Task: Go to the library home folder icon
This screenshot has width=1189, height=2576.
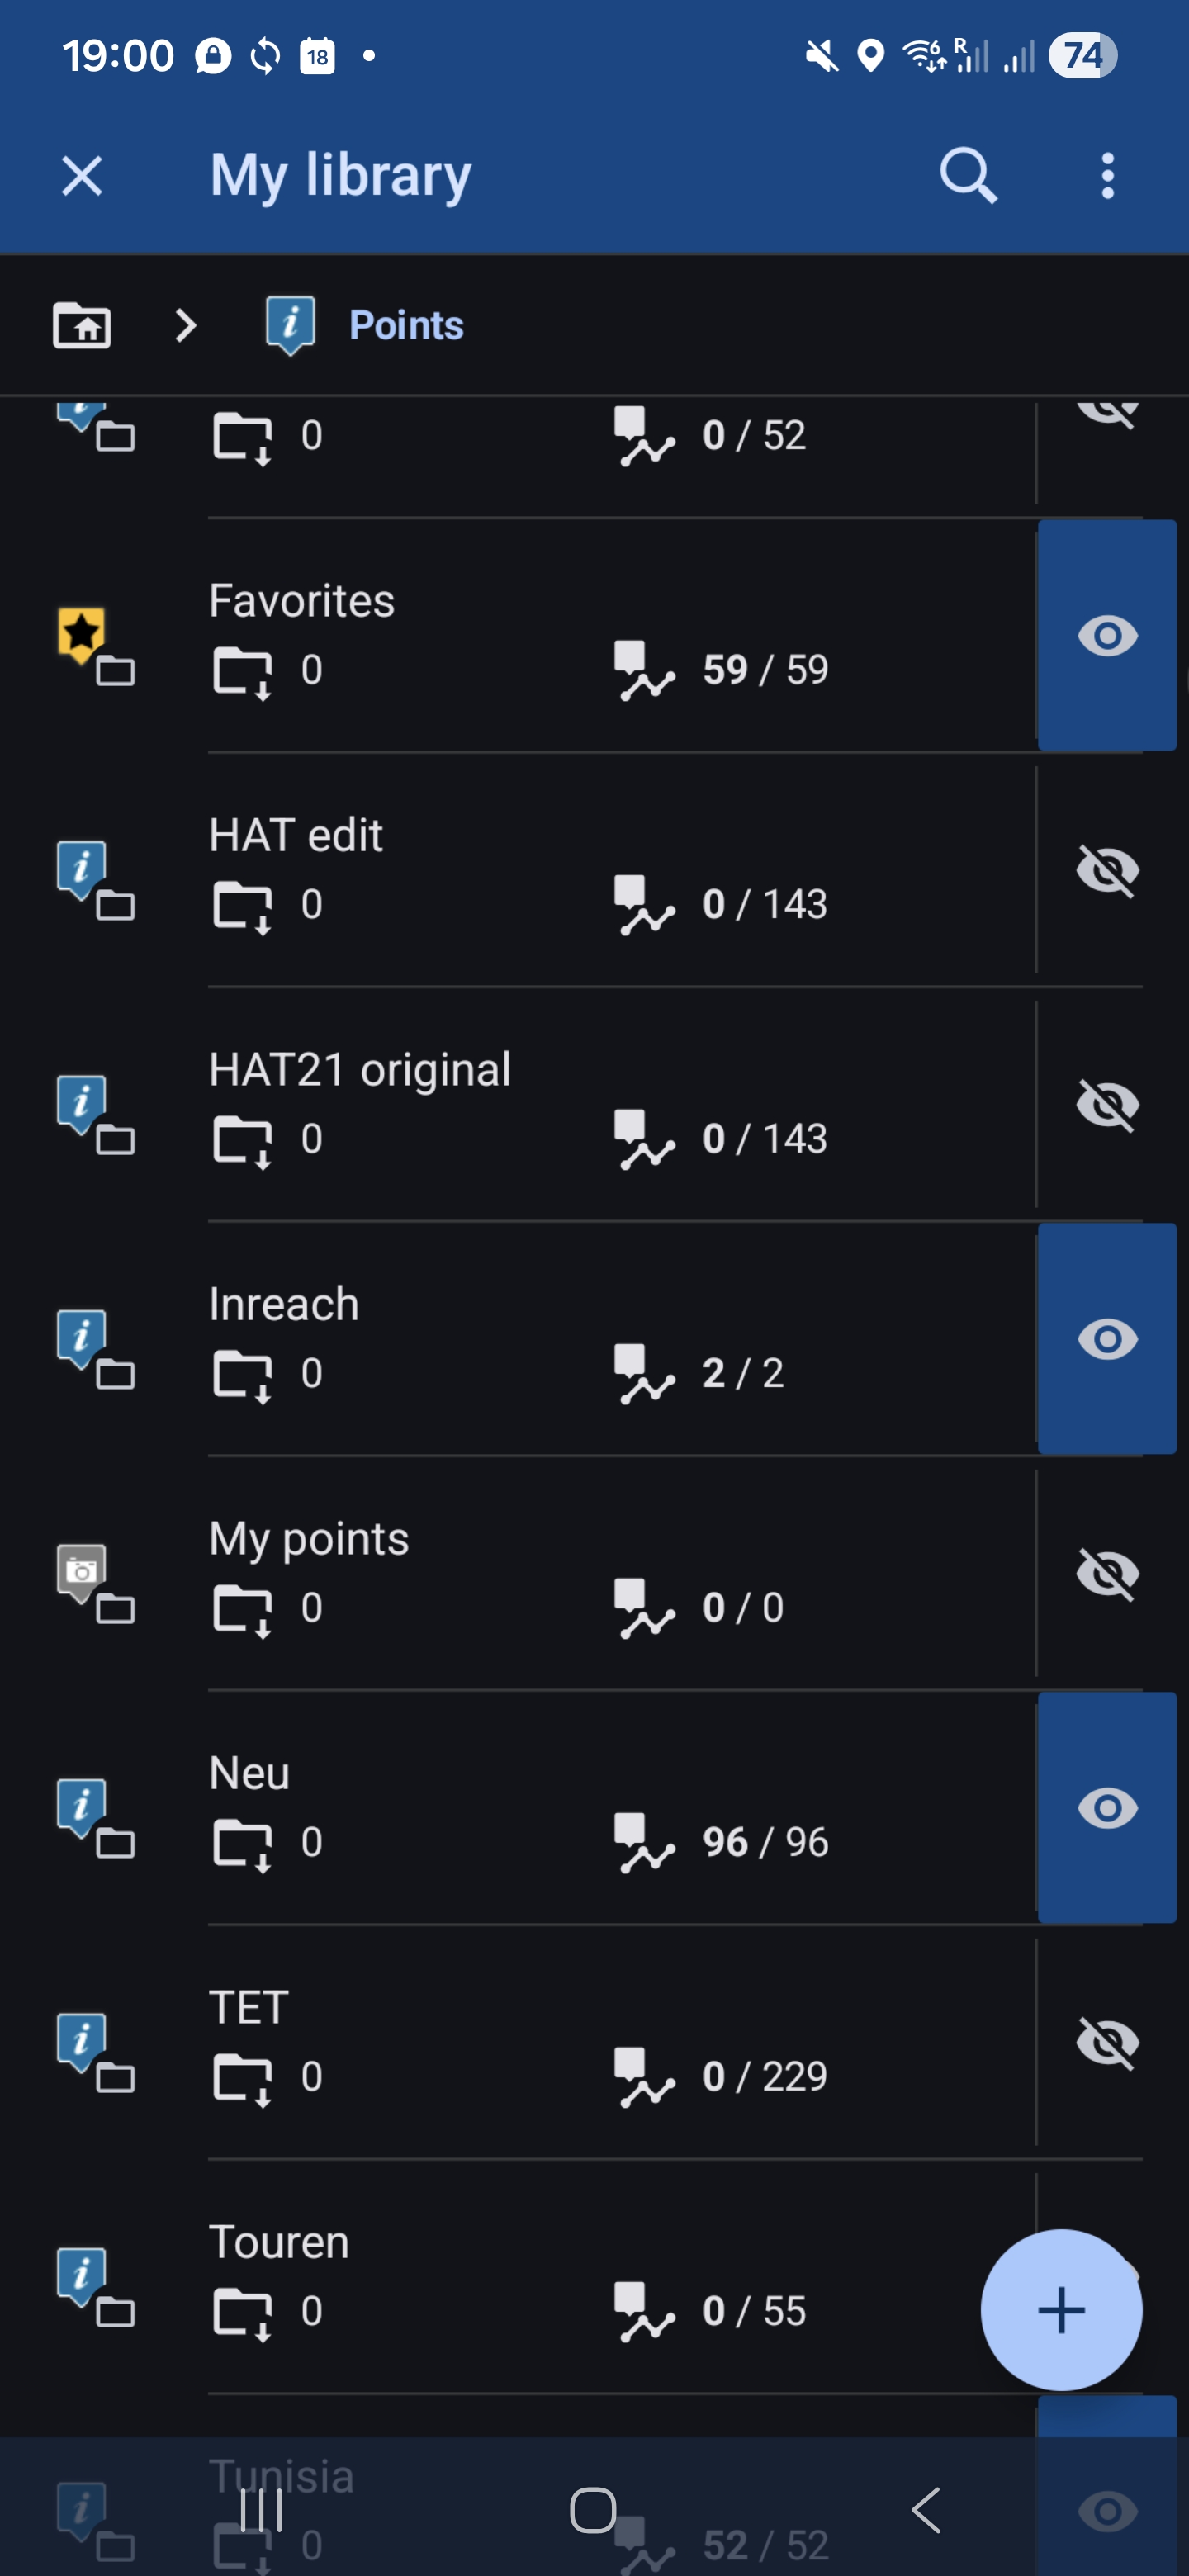Action: point(82,325)
